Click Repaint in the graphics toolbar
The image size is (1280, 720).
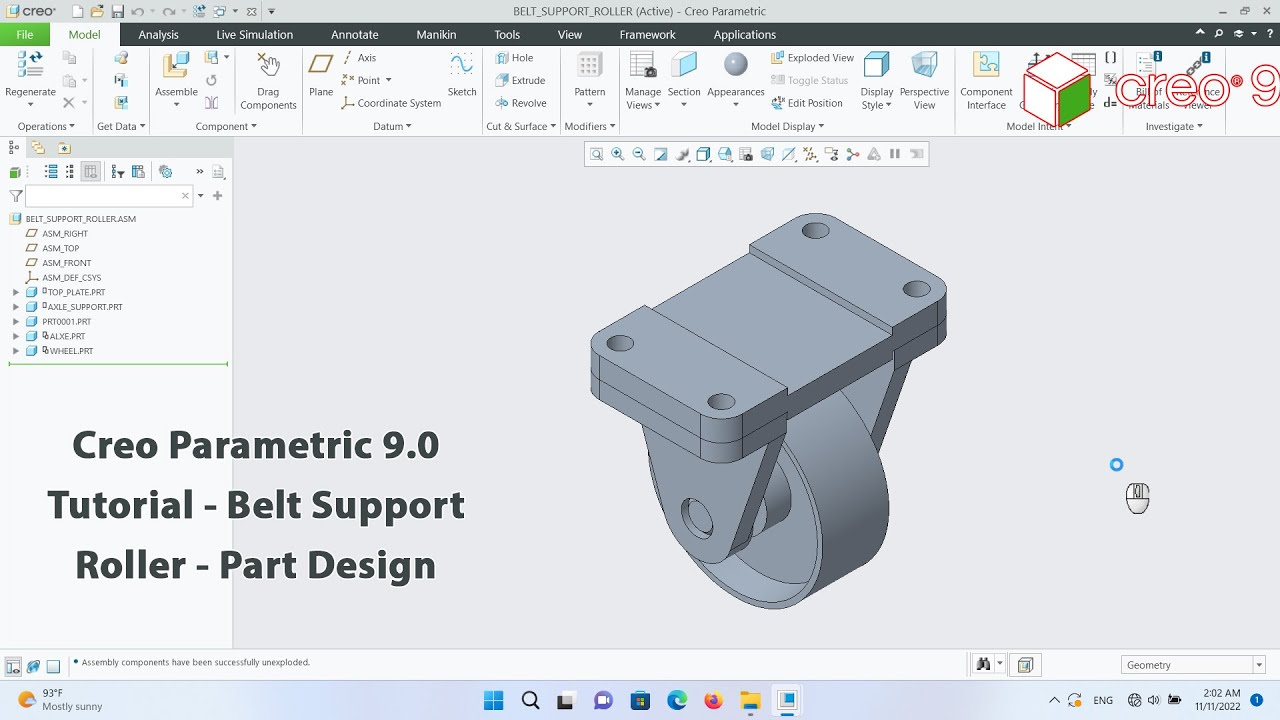[661, 154]
